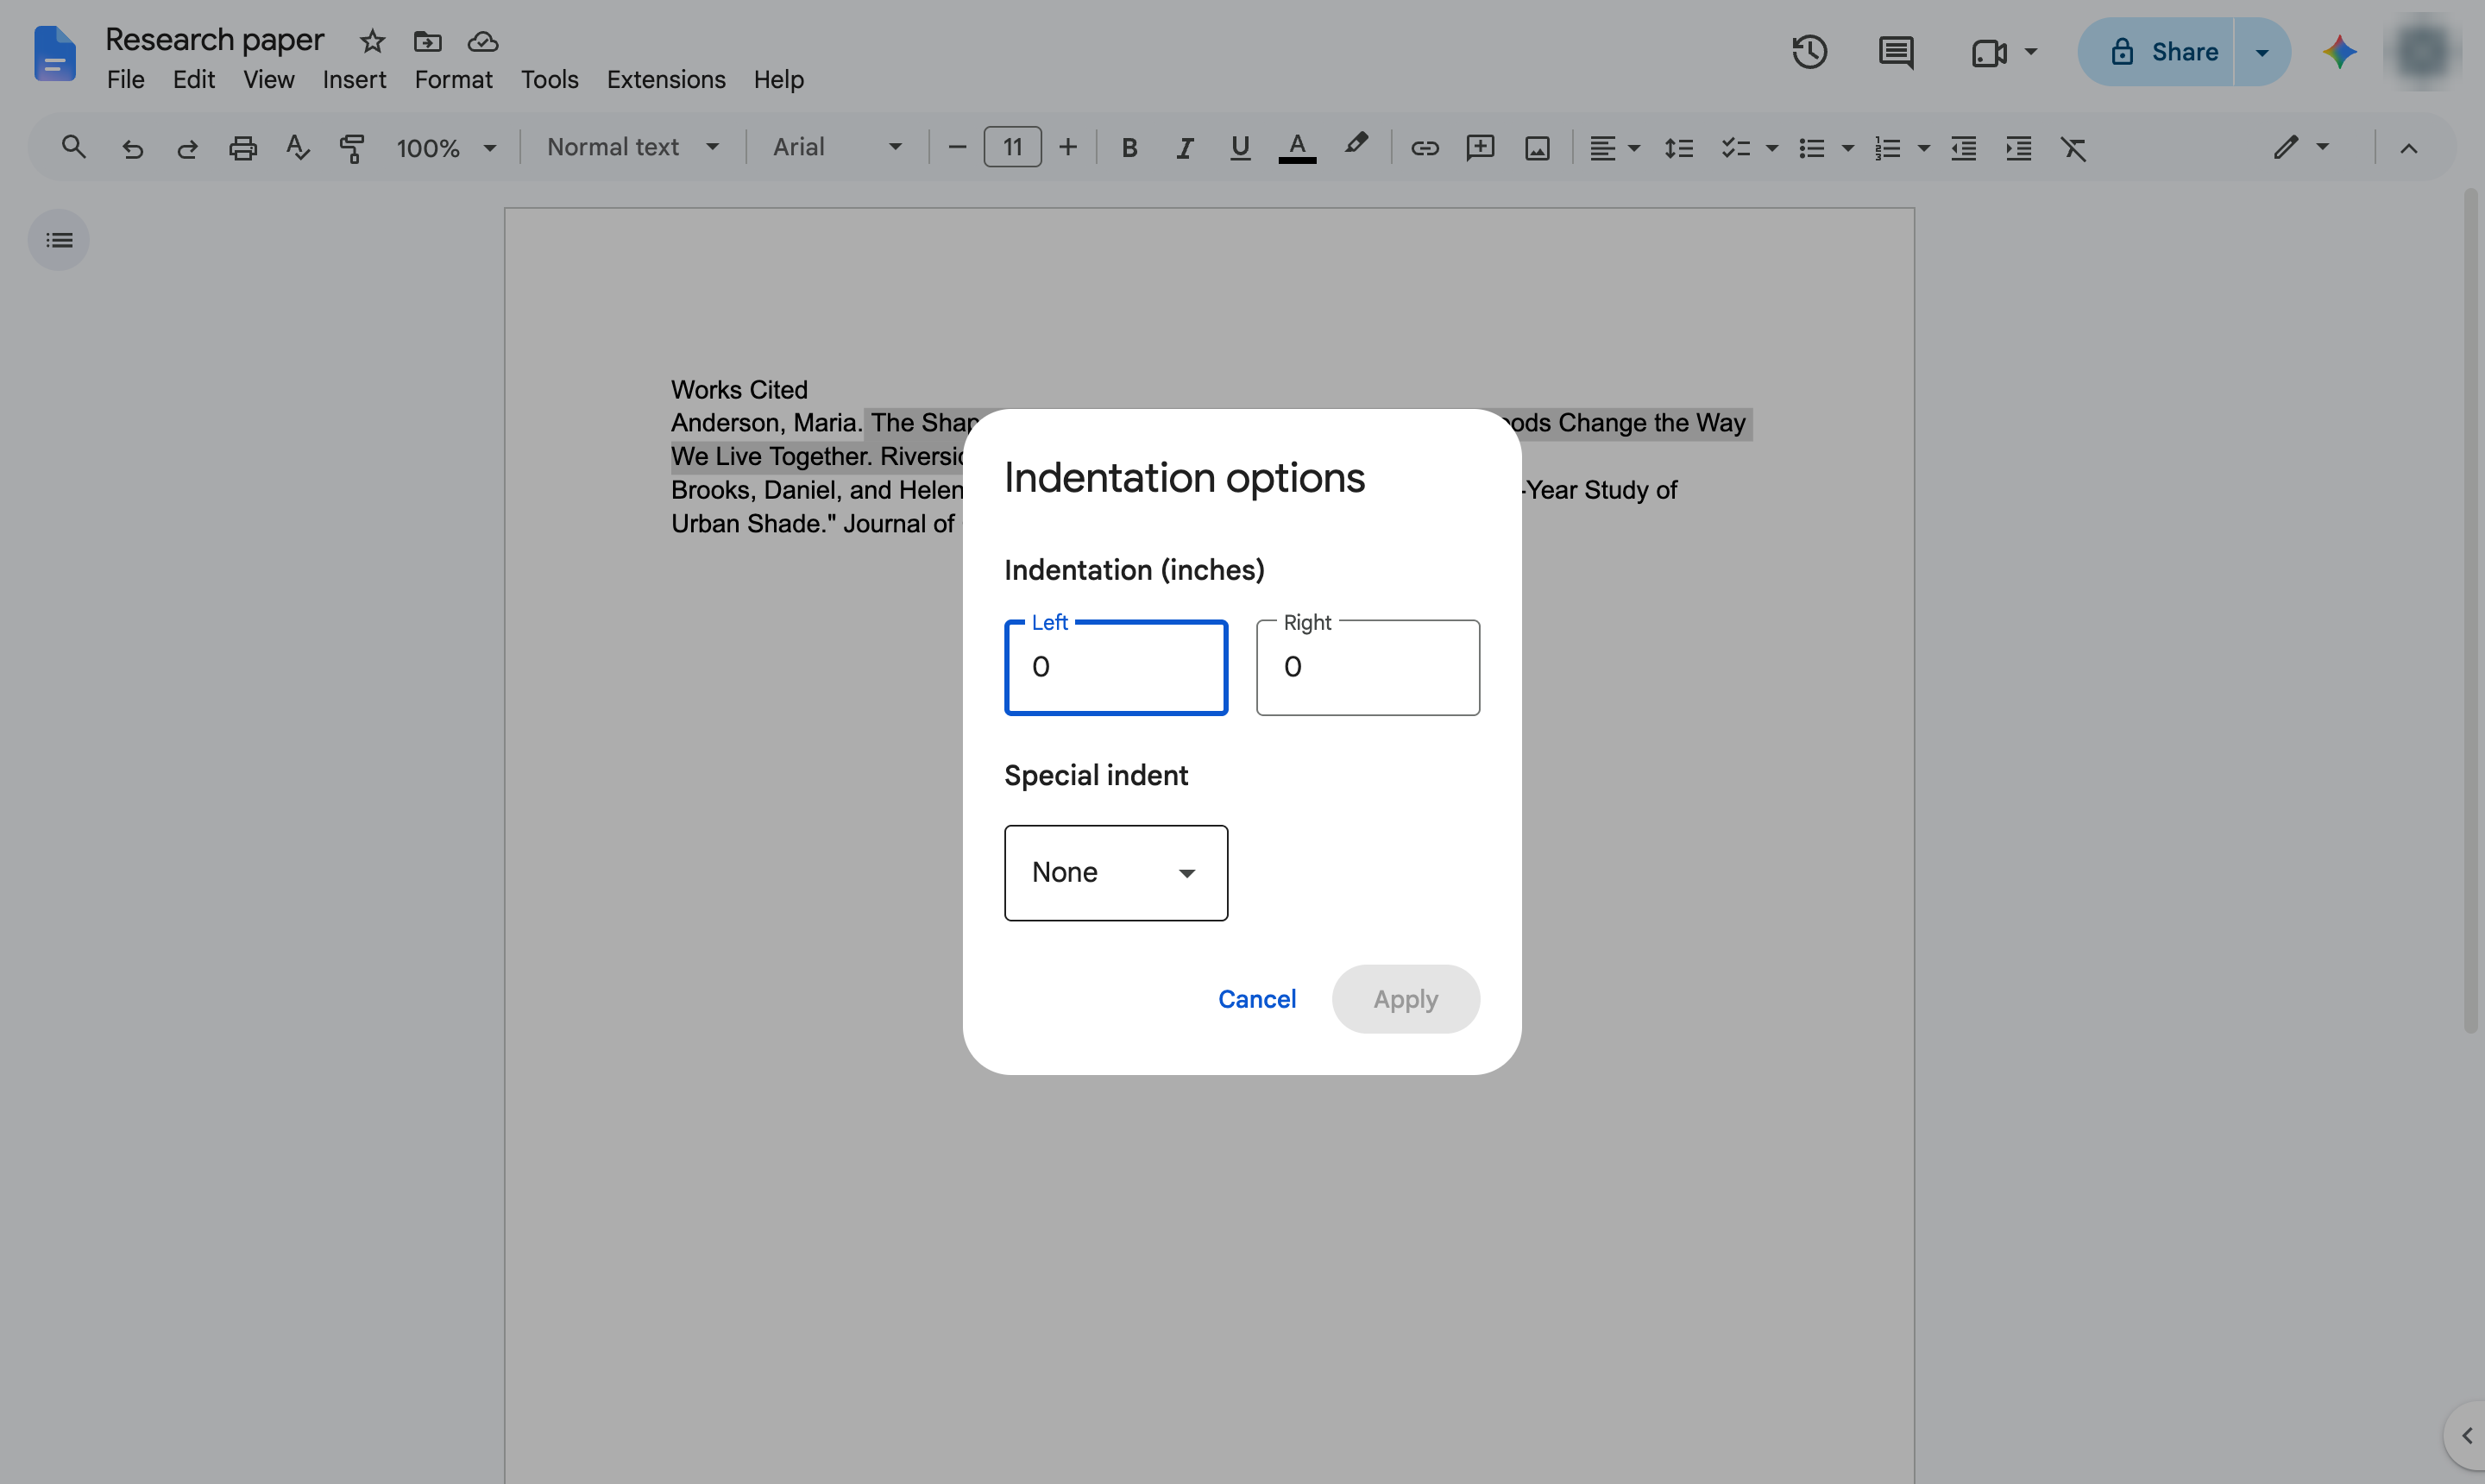The image size is (2485, 1484).
Task: Click the Insert image icon
Action: pos(1537,148)
